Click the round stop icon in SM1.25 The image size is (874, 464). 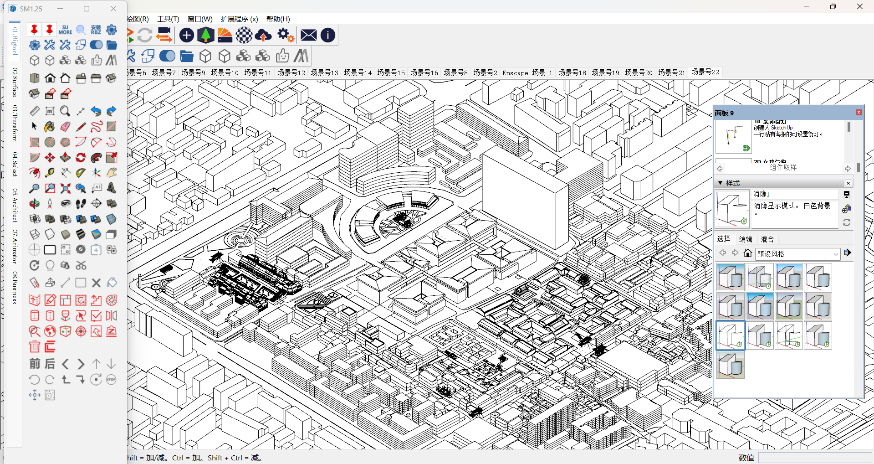(111, 380)
